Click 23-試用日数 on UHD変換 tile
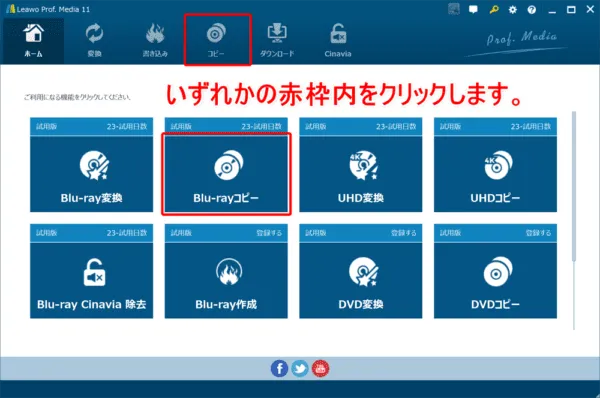The width and height of the screenshot is (600, 398). click(x=396, y=126)
